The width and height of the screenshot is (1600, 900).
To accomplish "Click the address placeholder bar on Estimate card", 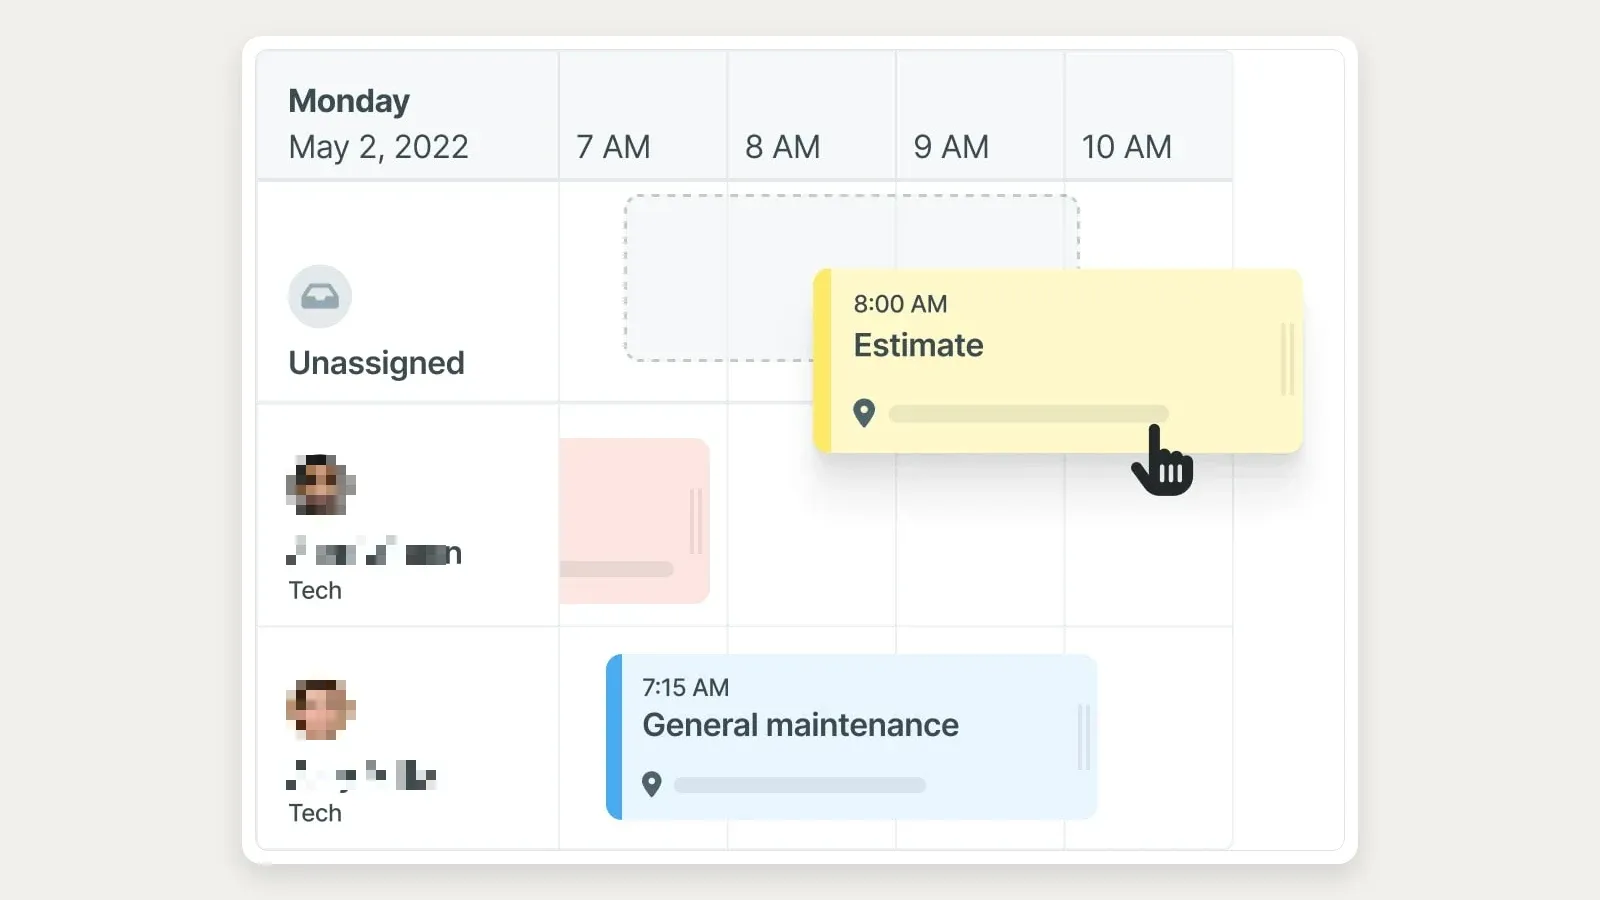I will point(1029,414).
